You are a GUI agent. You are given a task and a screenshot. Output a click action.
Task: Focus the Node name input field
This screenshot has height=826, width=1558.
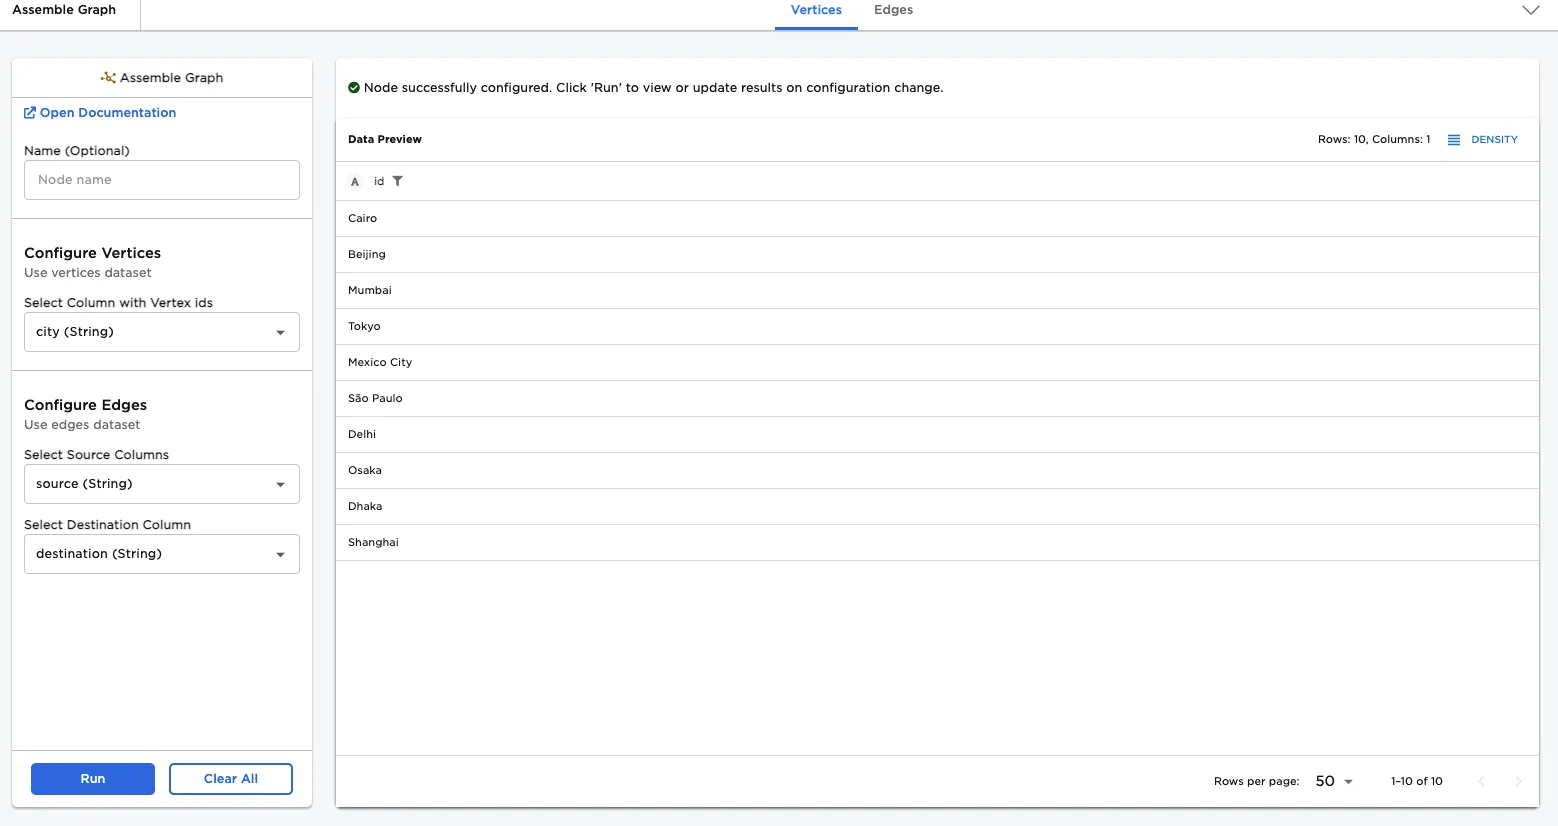tap(161, 180)
